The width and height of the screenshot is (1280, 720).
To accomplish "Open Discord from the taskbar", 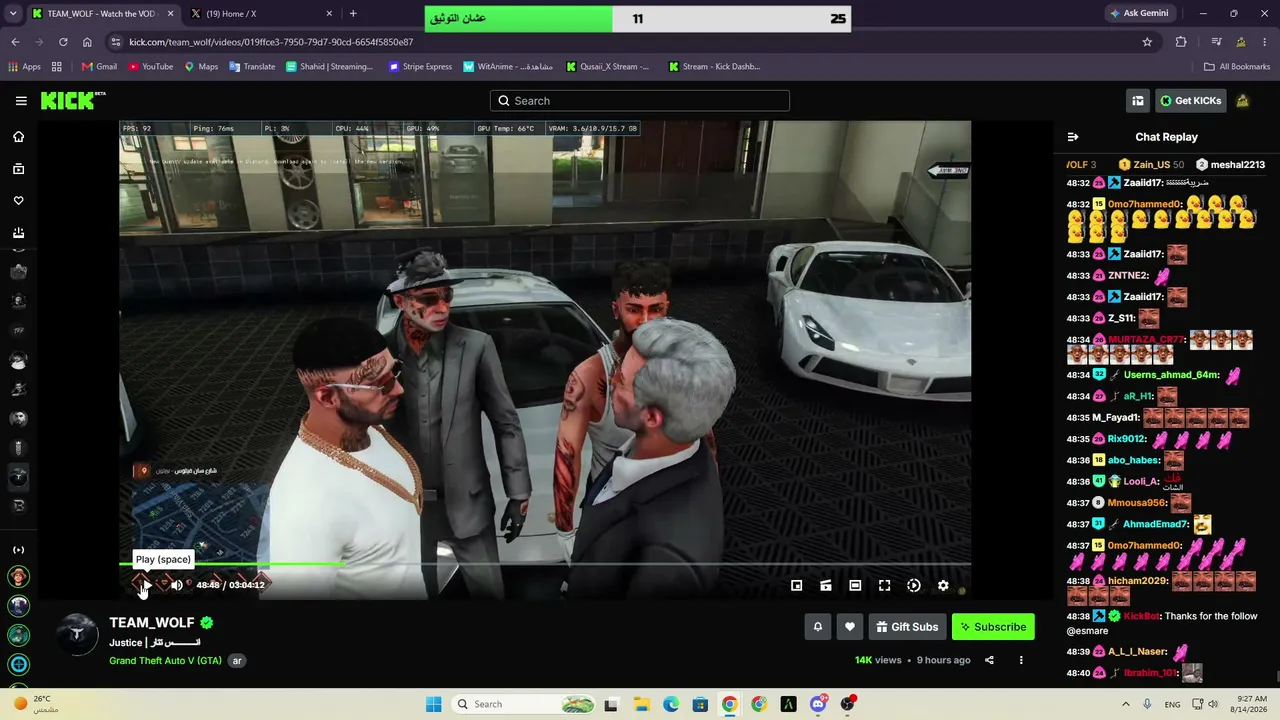I will [818, 704].
